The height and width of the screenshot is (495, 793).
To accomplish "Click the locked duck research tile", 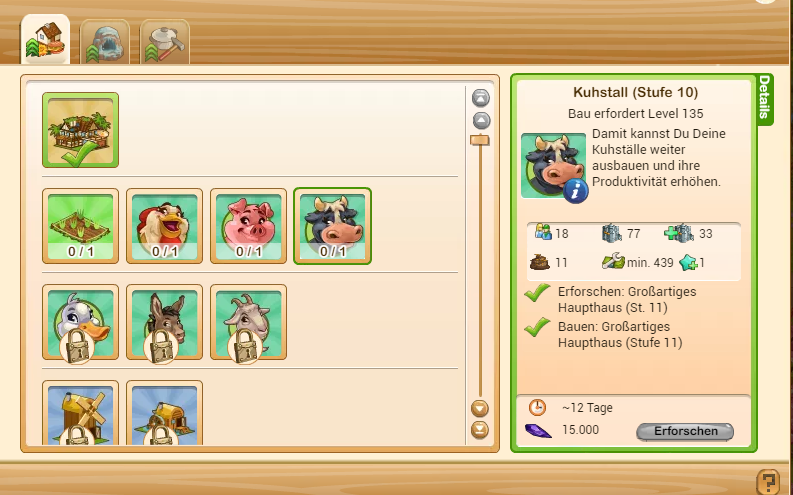I will pyautogui.click(x=80, y=322).
